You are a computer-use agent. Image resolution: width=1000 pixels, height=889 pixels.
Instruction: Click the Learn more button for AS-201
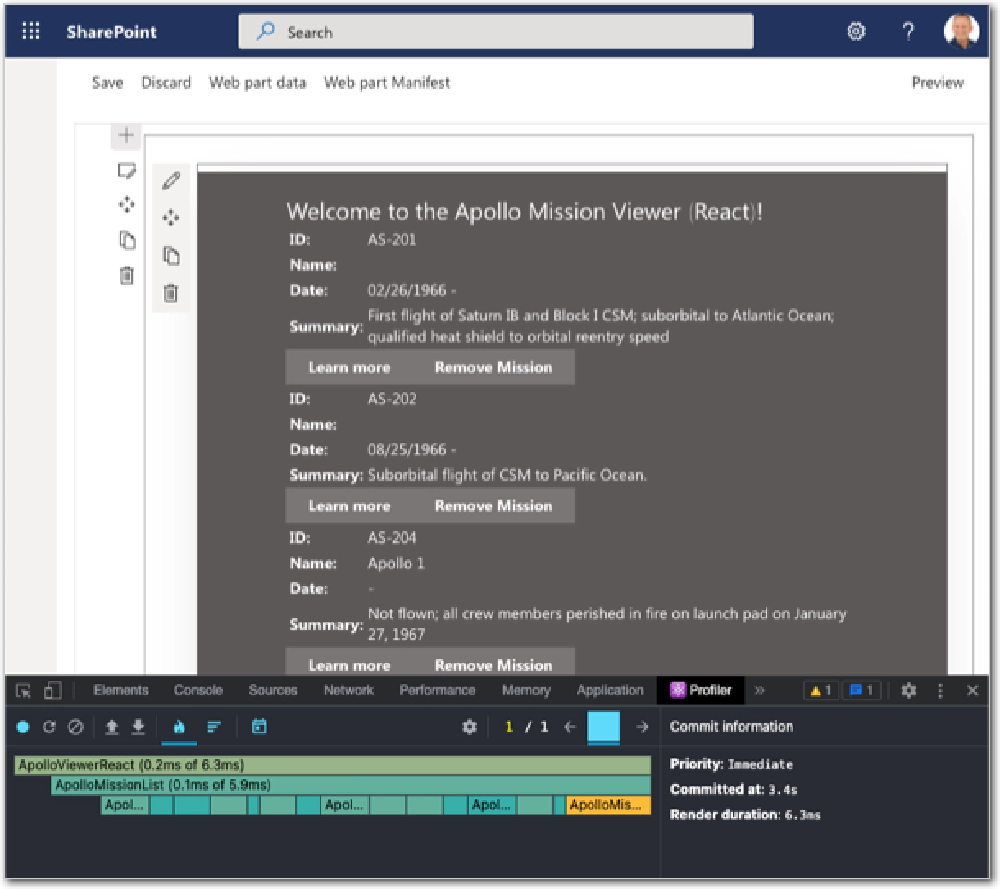[348, 367]
